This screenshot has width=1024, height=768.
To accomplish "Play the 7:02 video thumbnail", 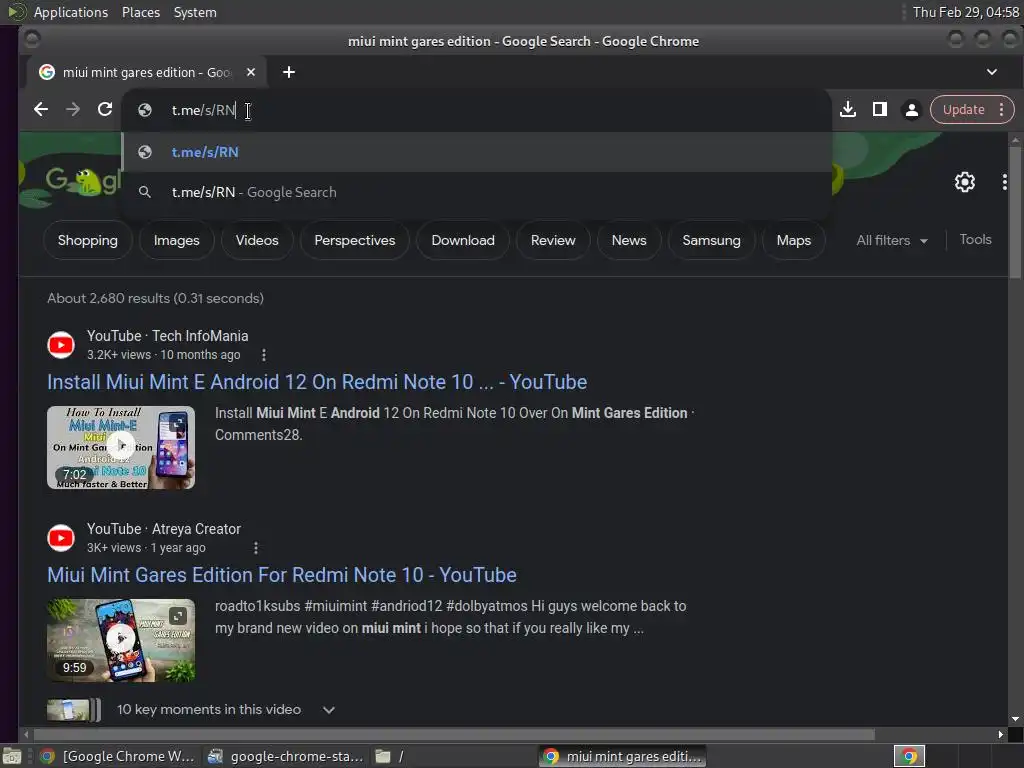I will coord(121,447).
